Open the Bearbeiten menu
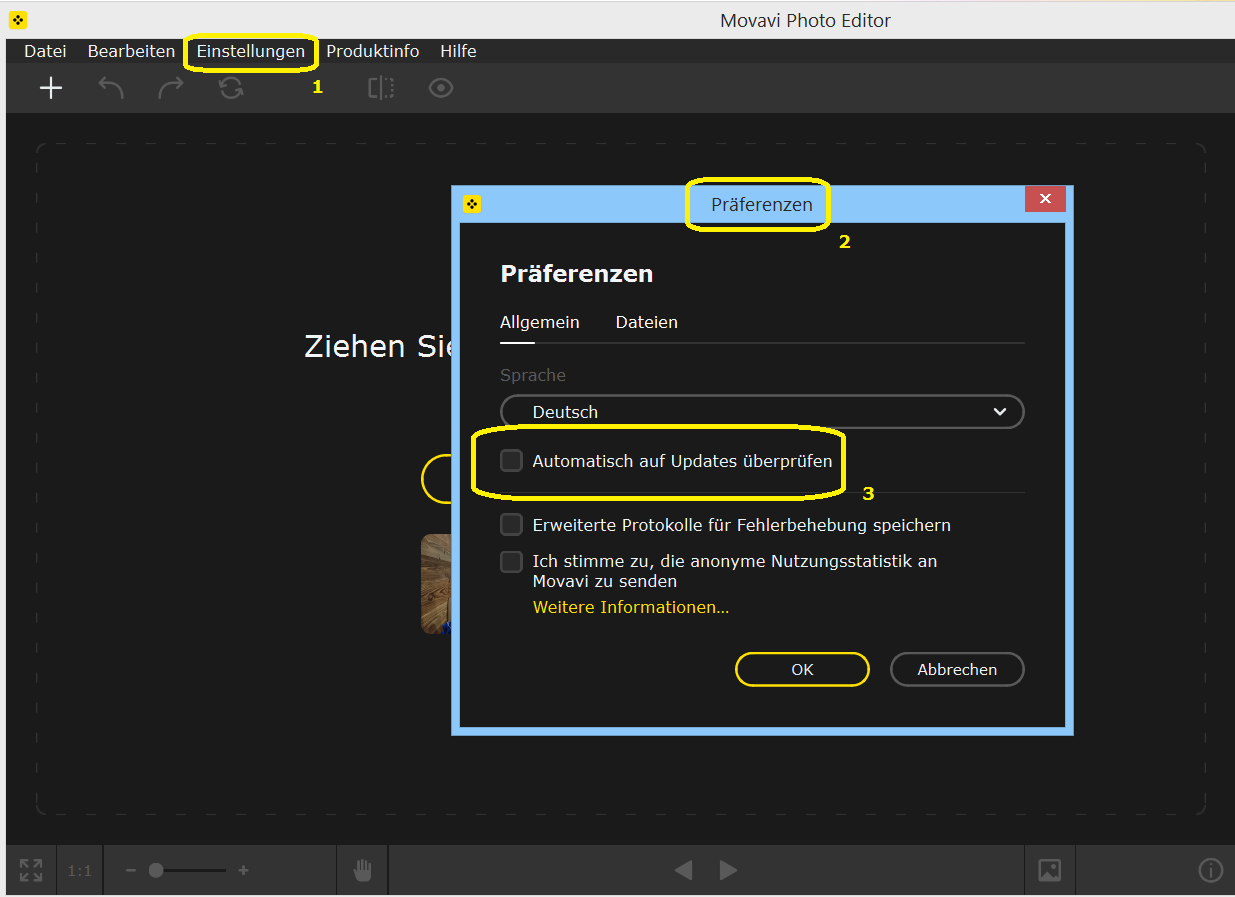Image resolution: width=1235 pixels, height=897 pixels. pos(131,51)
